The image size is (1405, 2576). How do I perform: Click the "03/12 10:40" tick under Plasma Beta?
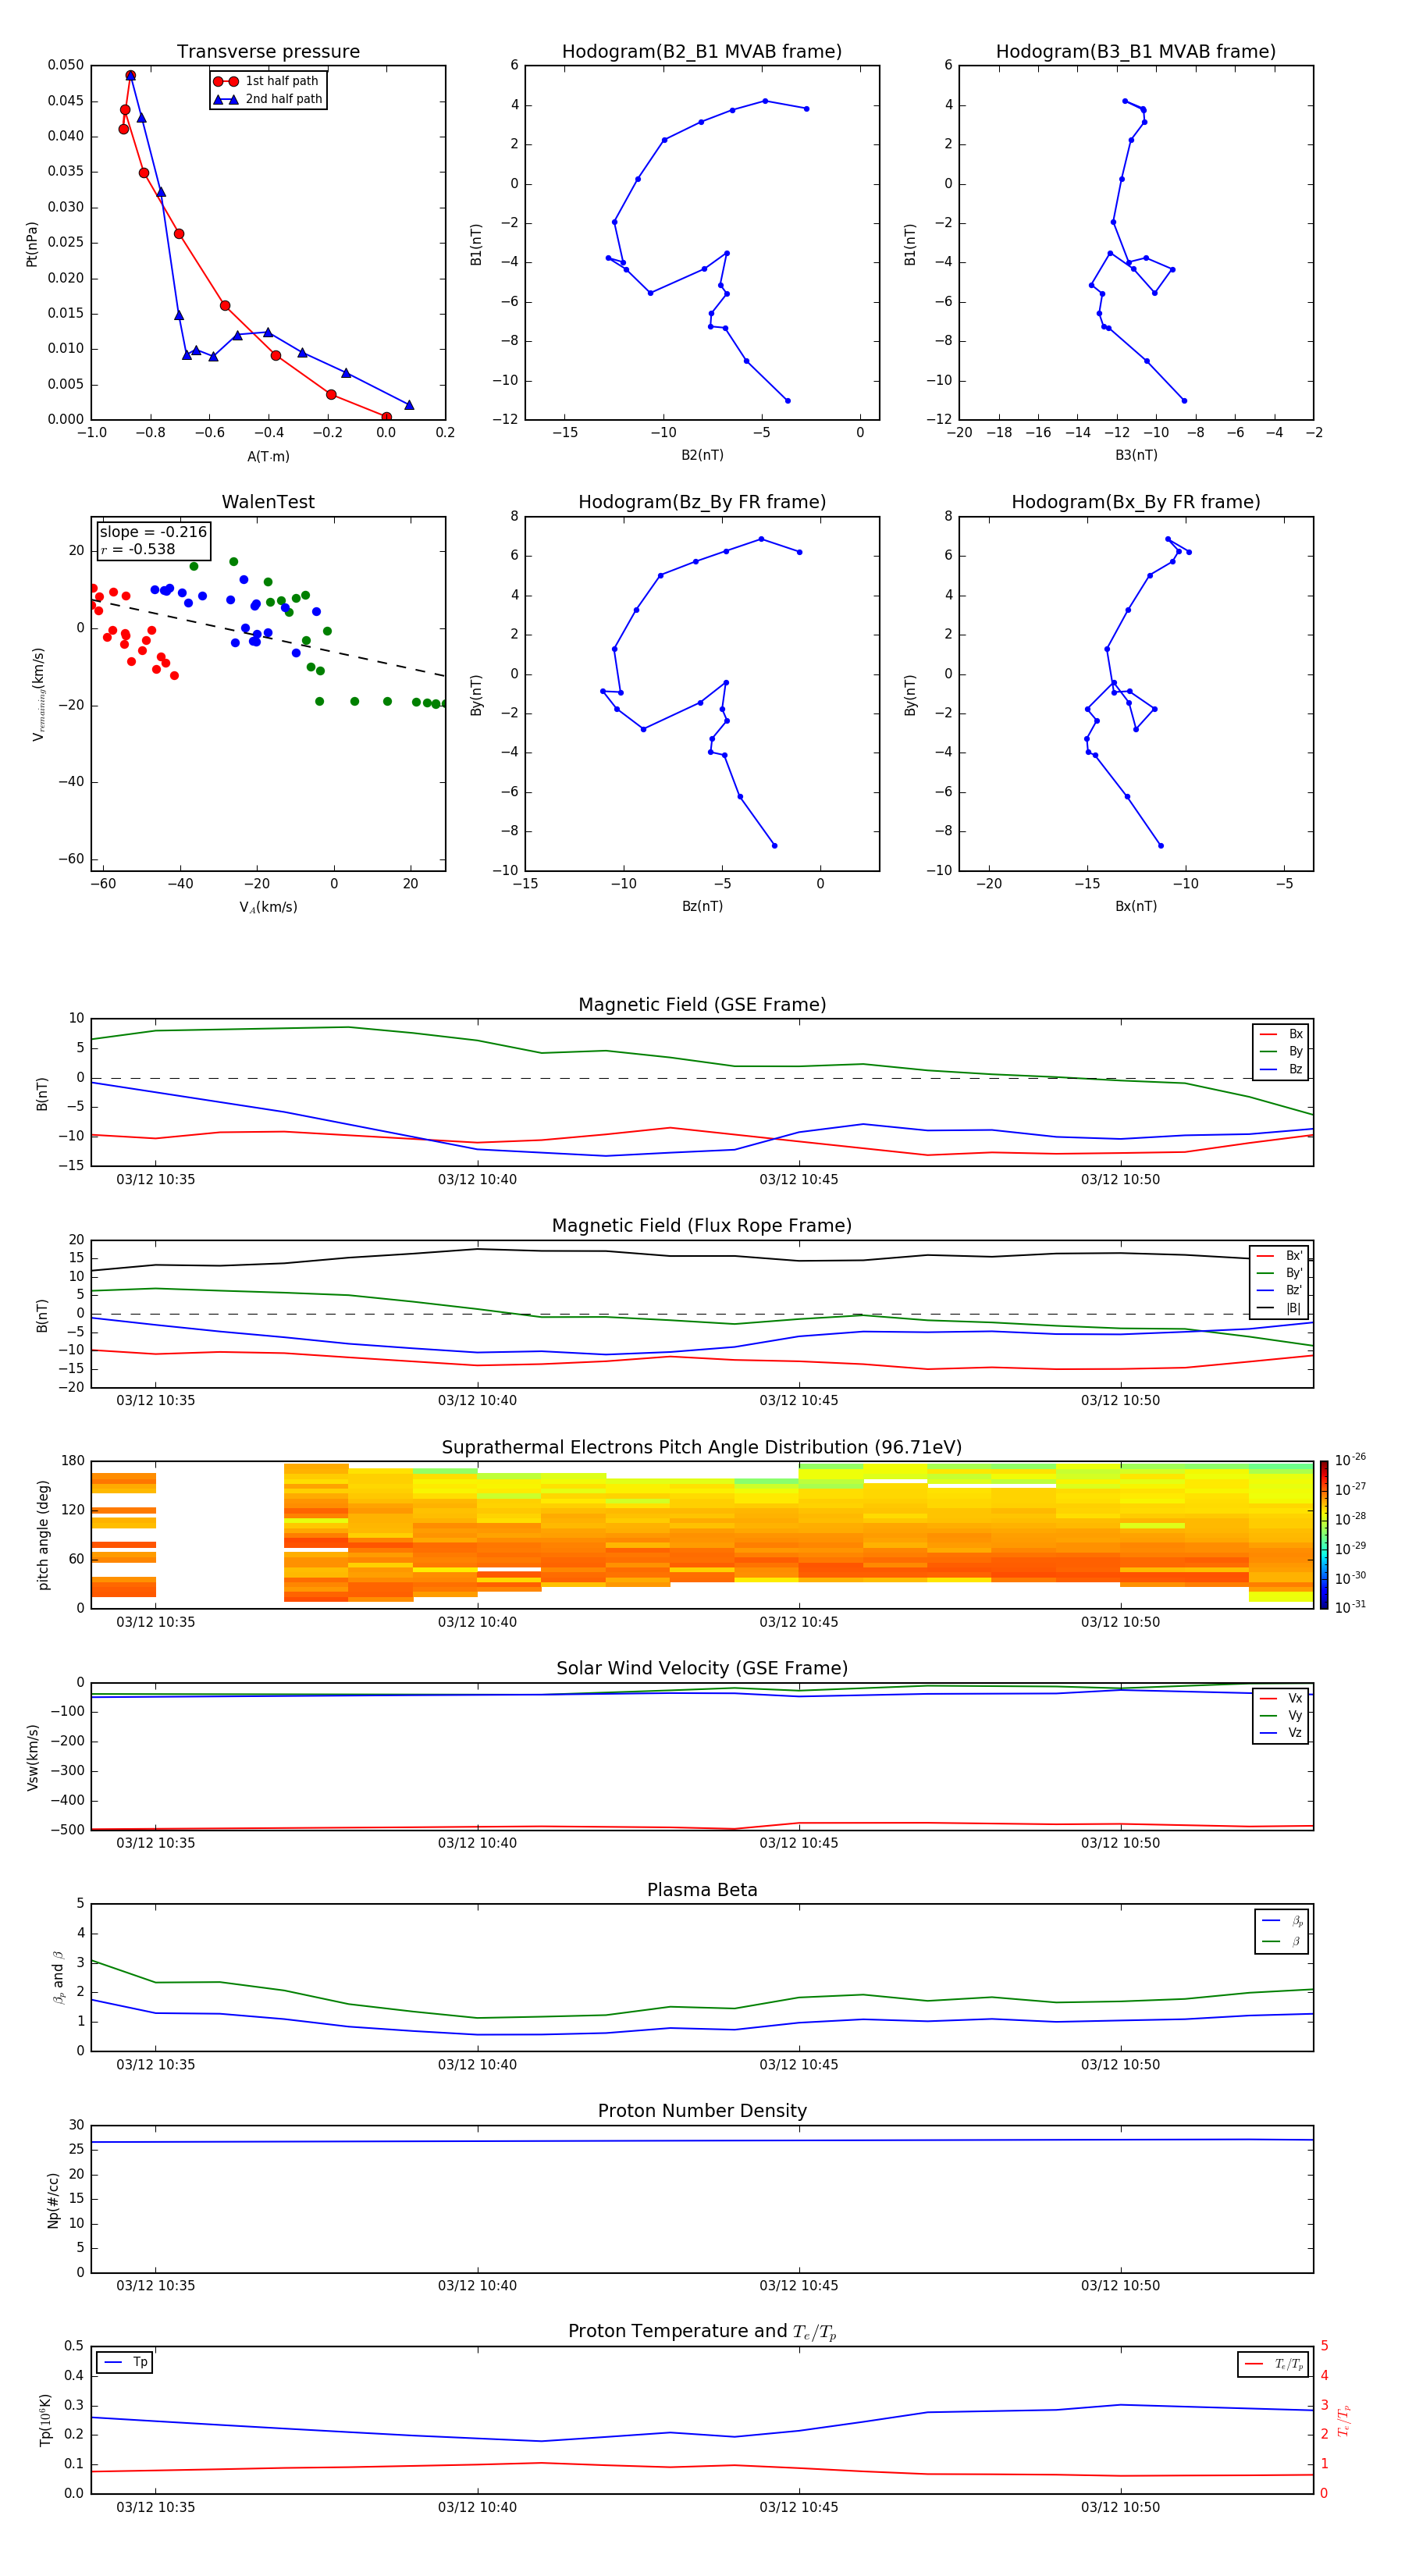pyautogui.click(x=477, y=2065)
